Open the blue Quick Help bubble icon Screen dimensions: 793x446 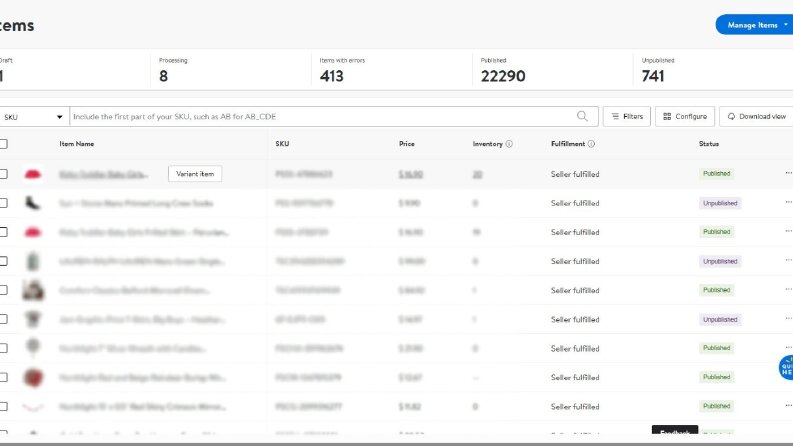click(x=786, y=368)
